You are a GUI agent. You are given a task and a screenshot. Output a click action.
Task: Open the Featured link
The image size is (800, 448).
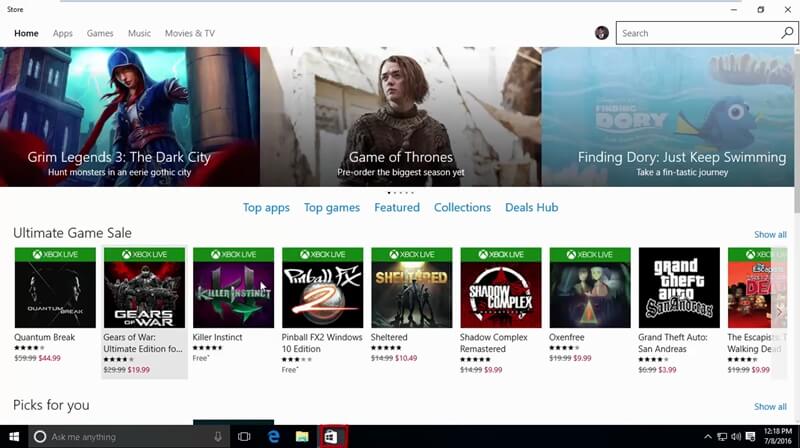coord(397,208)
